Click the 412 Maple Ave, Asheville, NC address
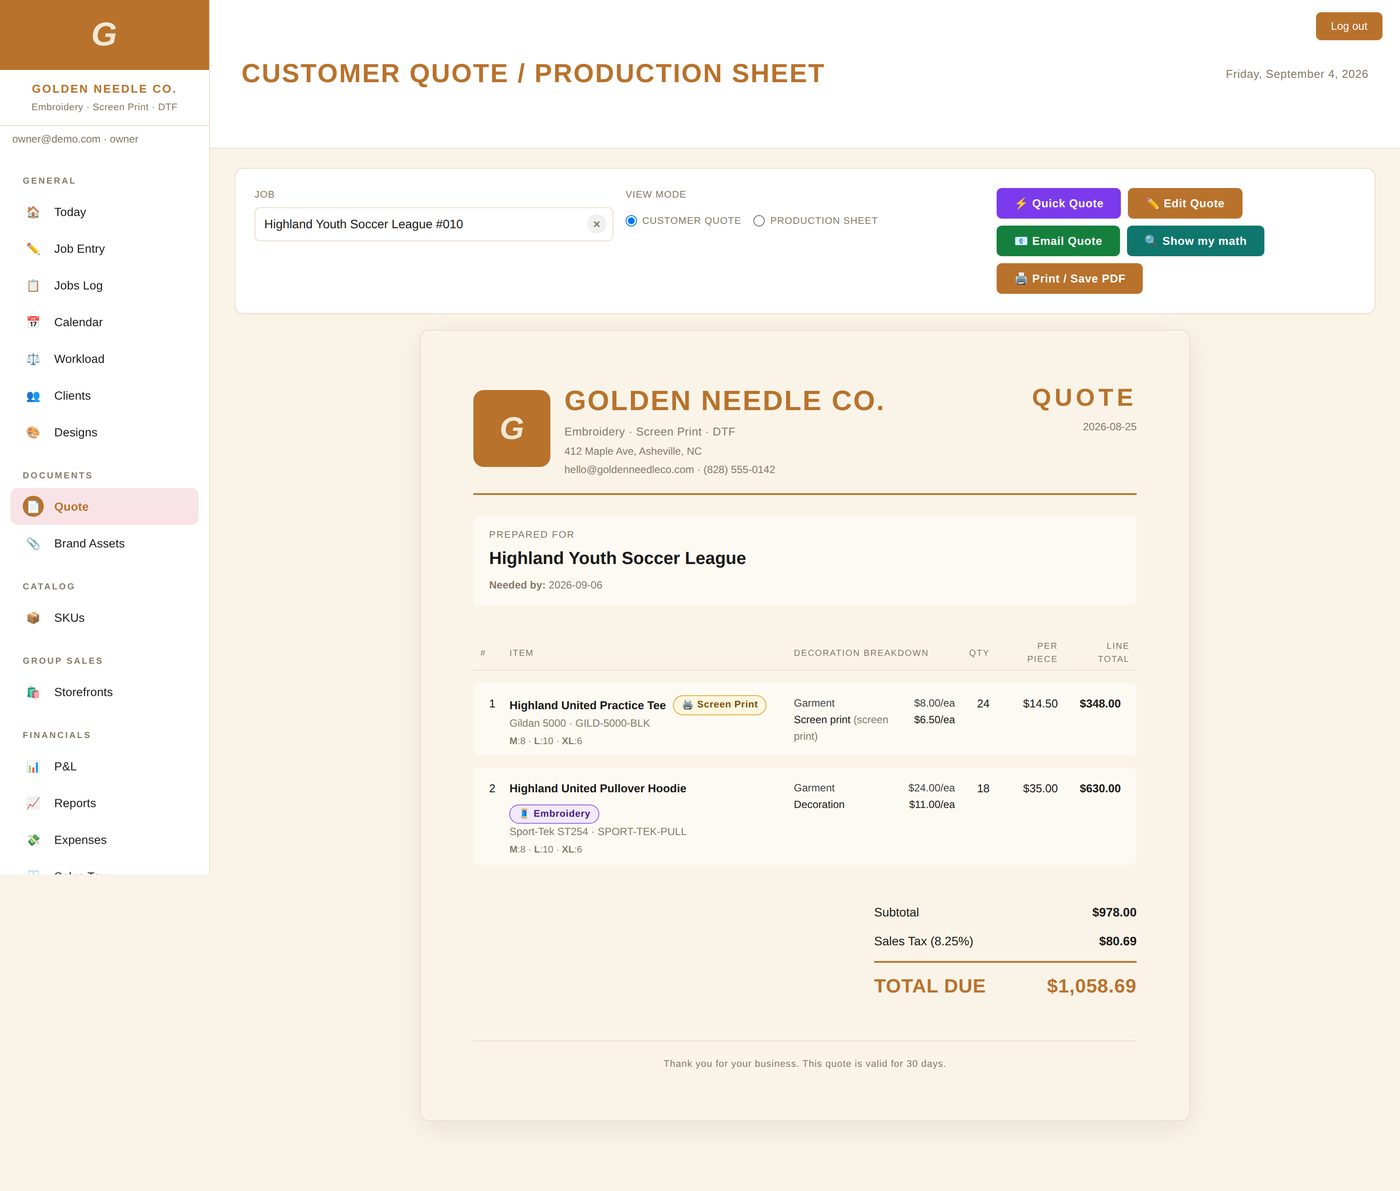1400x1191 pixels. [633, 452]
